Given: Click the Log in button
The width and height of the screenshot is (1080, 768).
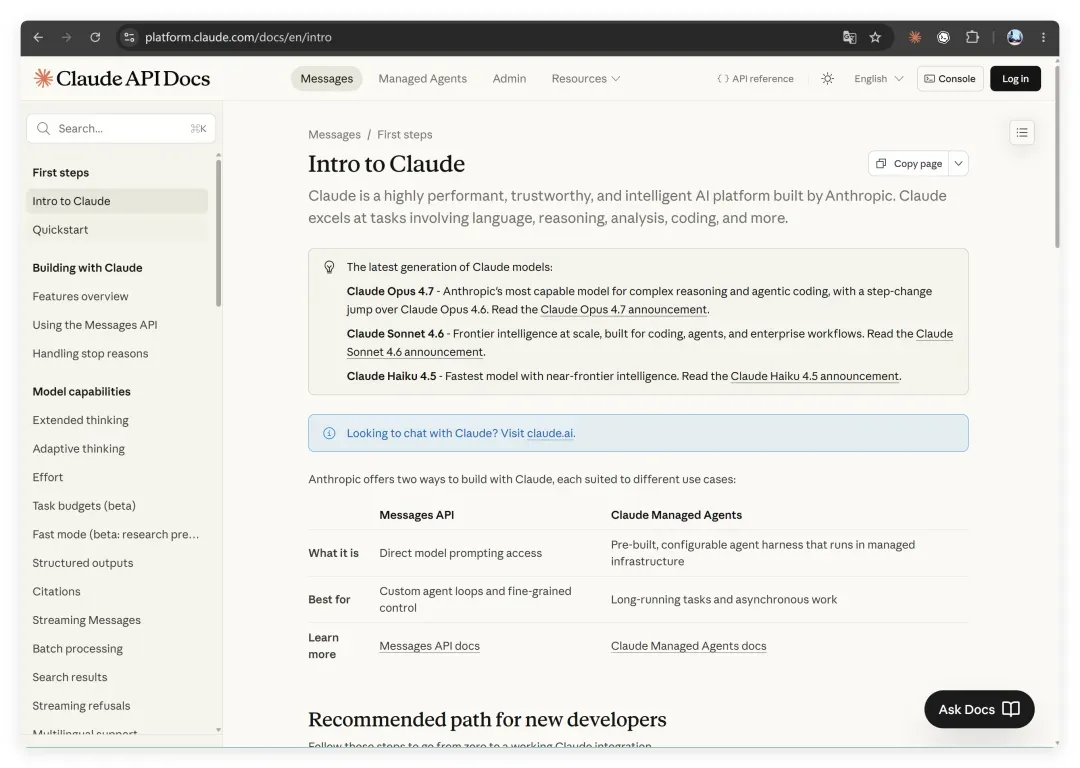Looking at the screenshot, I should point(1015,79).
